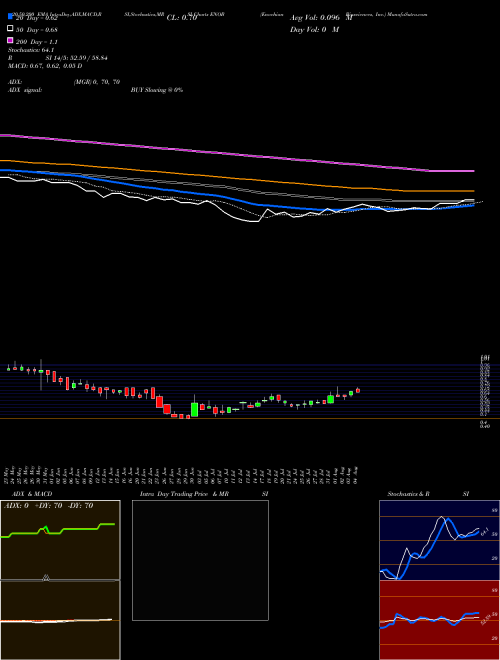Click the magenta 200-day moving average line
Image resolution: width=500 pixels, height=660 pixels.
[x=237, y=153]
